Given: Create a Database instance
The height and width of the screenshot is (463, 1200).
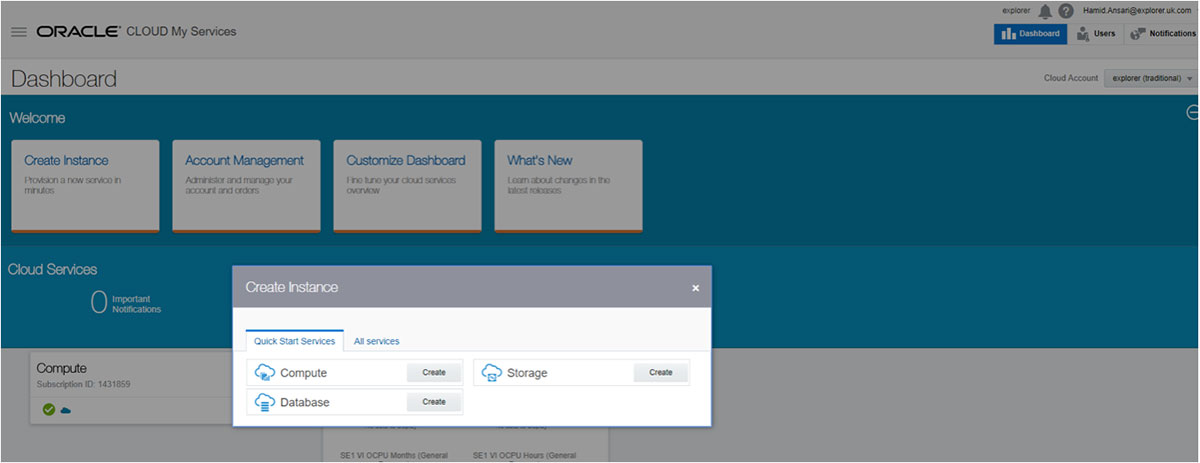Looking at the screenshot, I should click(x=433, y=401).
